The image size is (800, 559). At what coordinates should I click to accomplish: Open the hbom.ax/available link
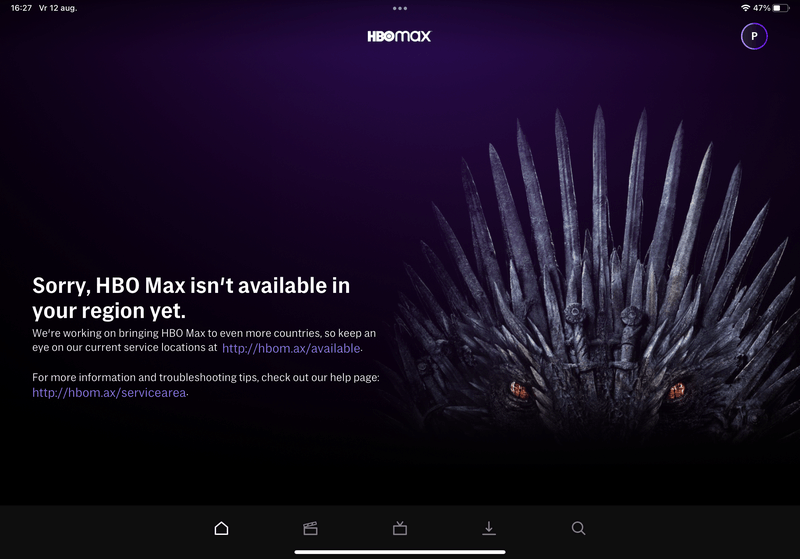click(291, 348)
